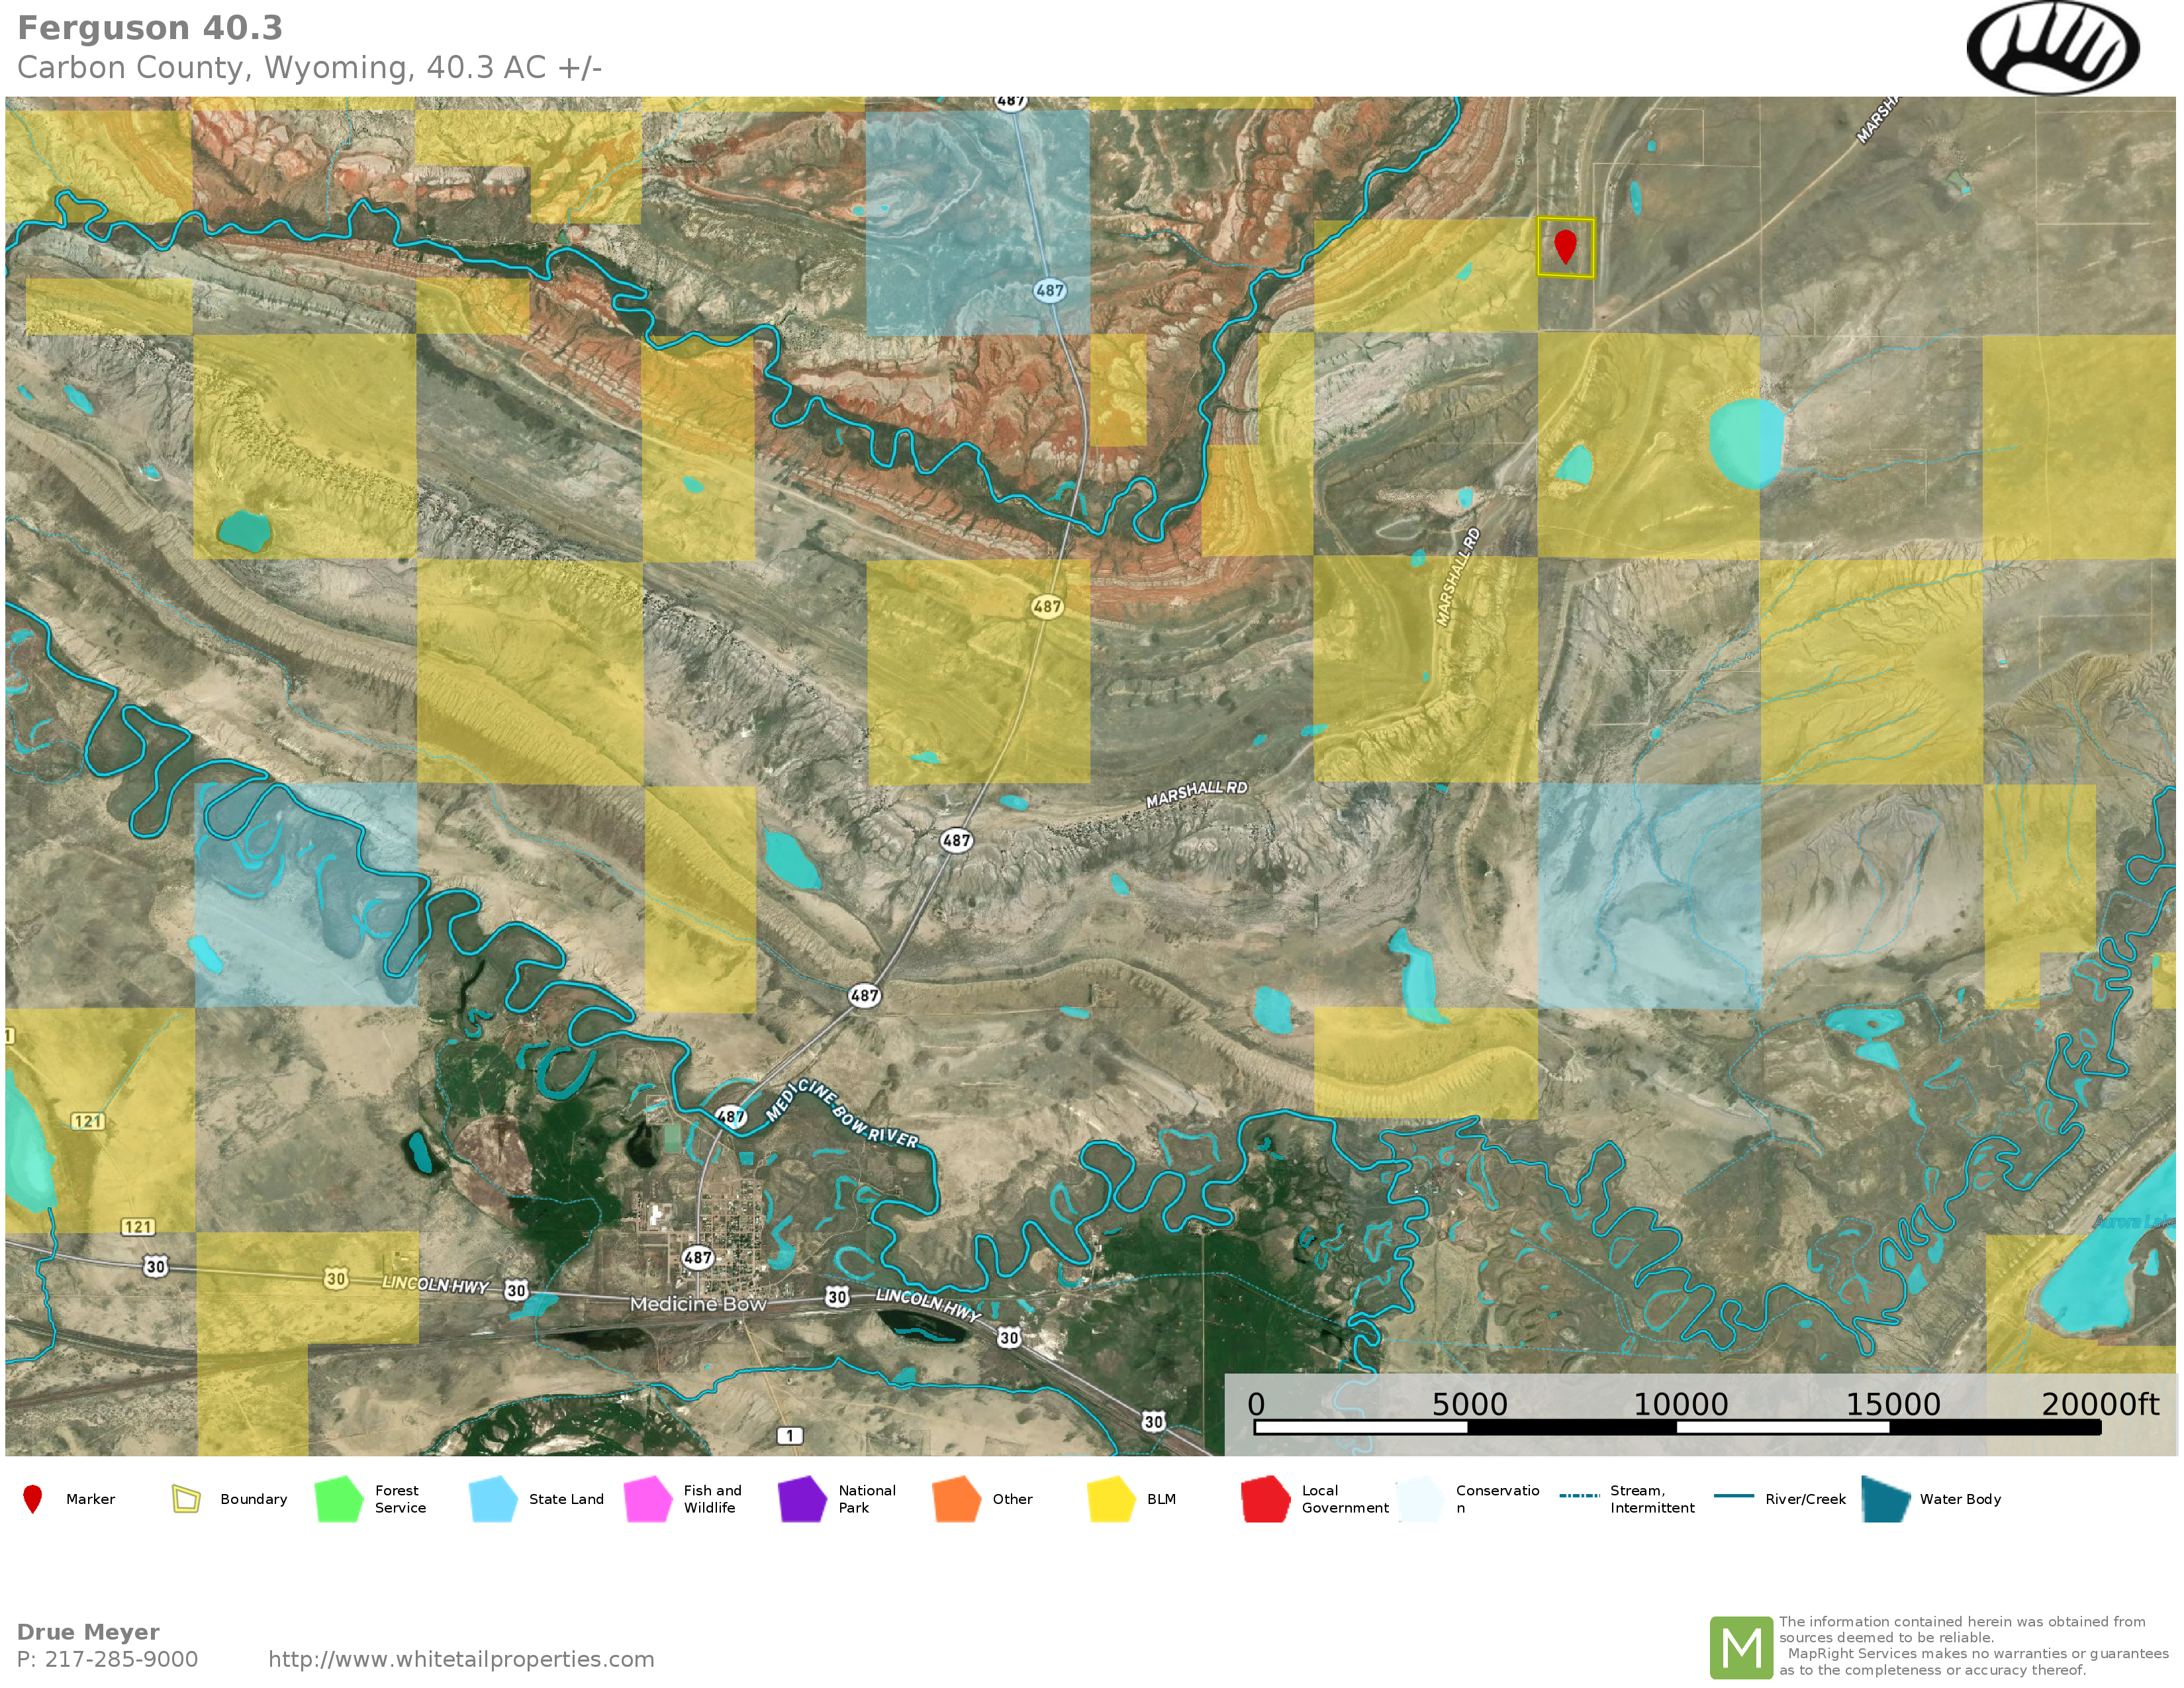Click the State Land blue legend swatch
Screen dimensions: 2184x1688
[493, 1499]
